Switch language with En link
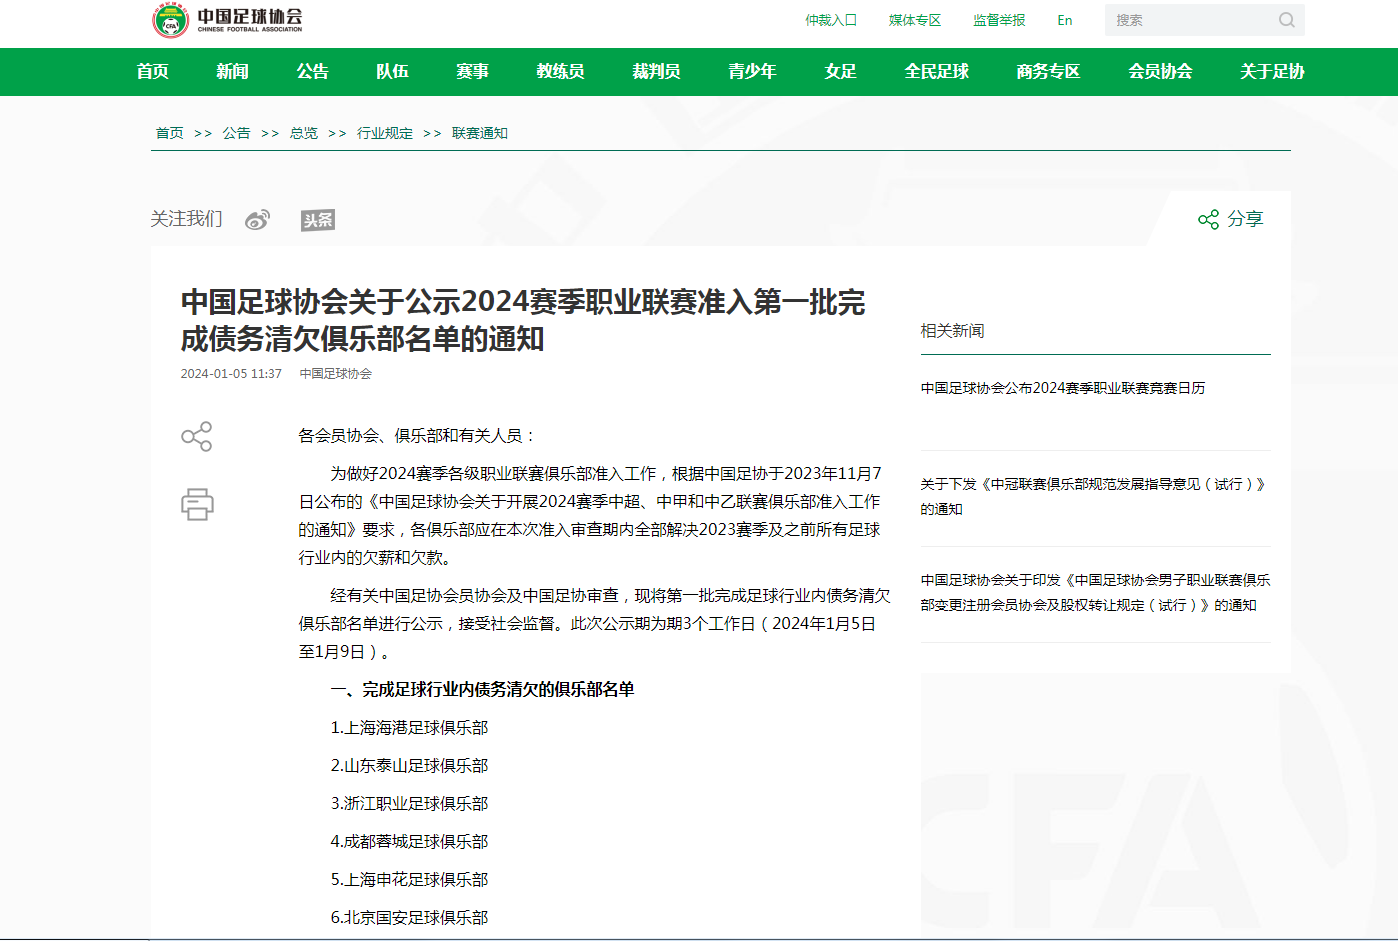The width and height of the screenshot is (1398, 941). tap(1065, 20)
